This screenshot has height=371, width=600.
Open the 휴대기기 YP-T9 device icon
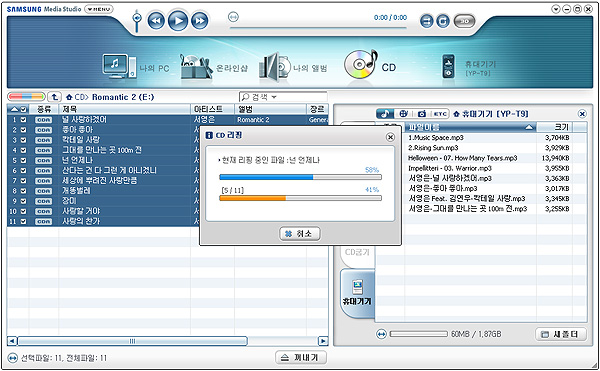pos(448,66)
